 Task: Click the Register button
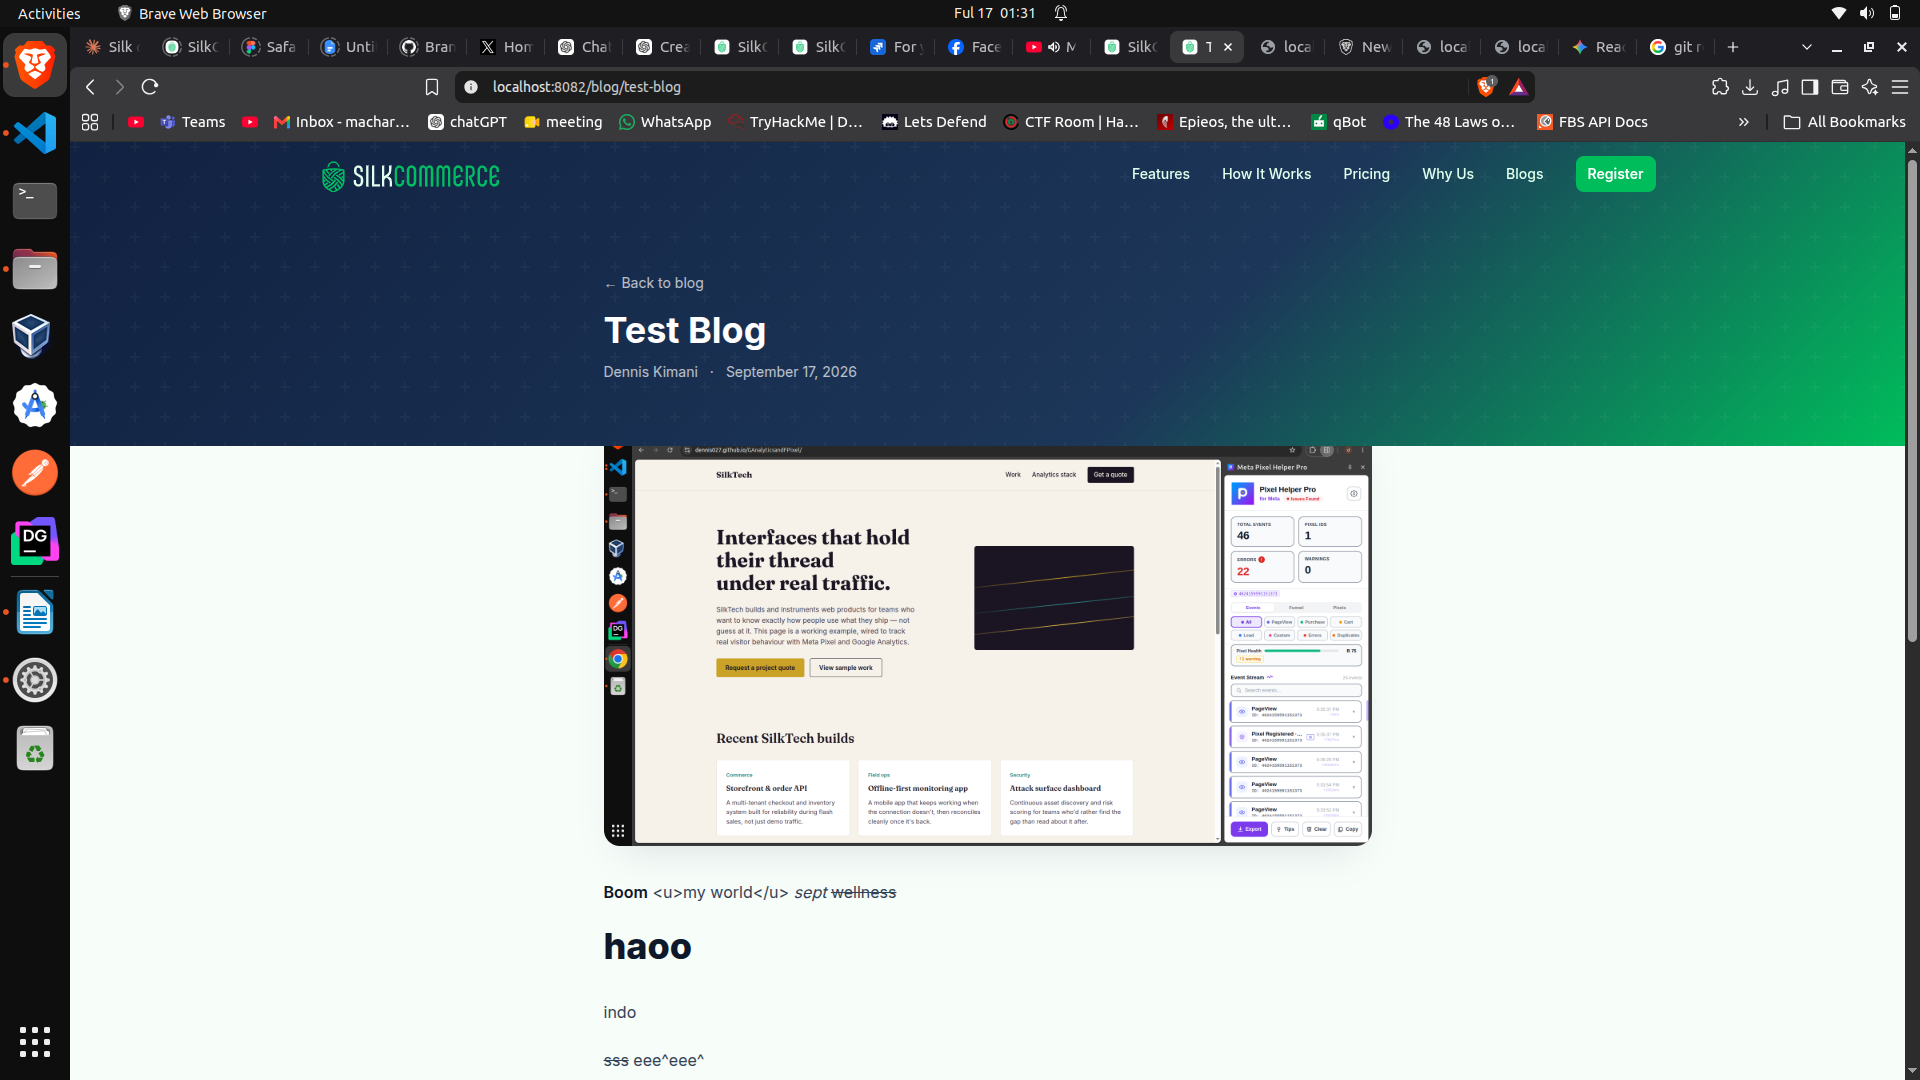tap(1615, 174)
